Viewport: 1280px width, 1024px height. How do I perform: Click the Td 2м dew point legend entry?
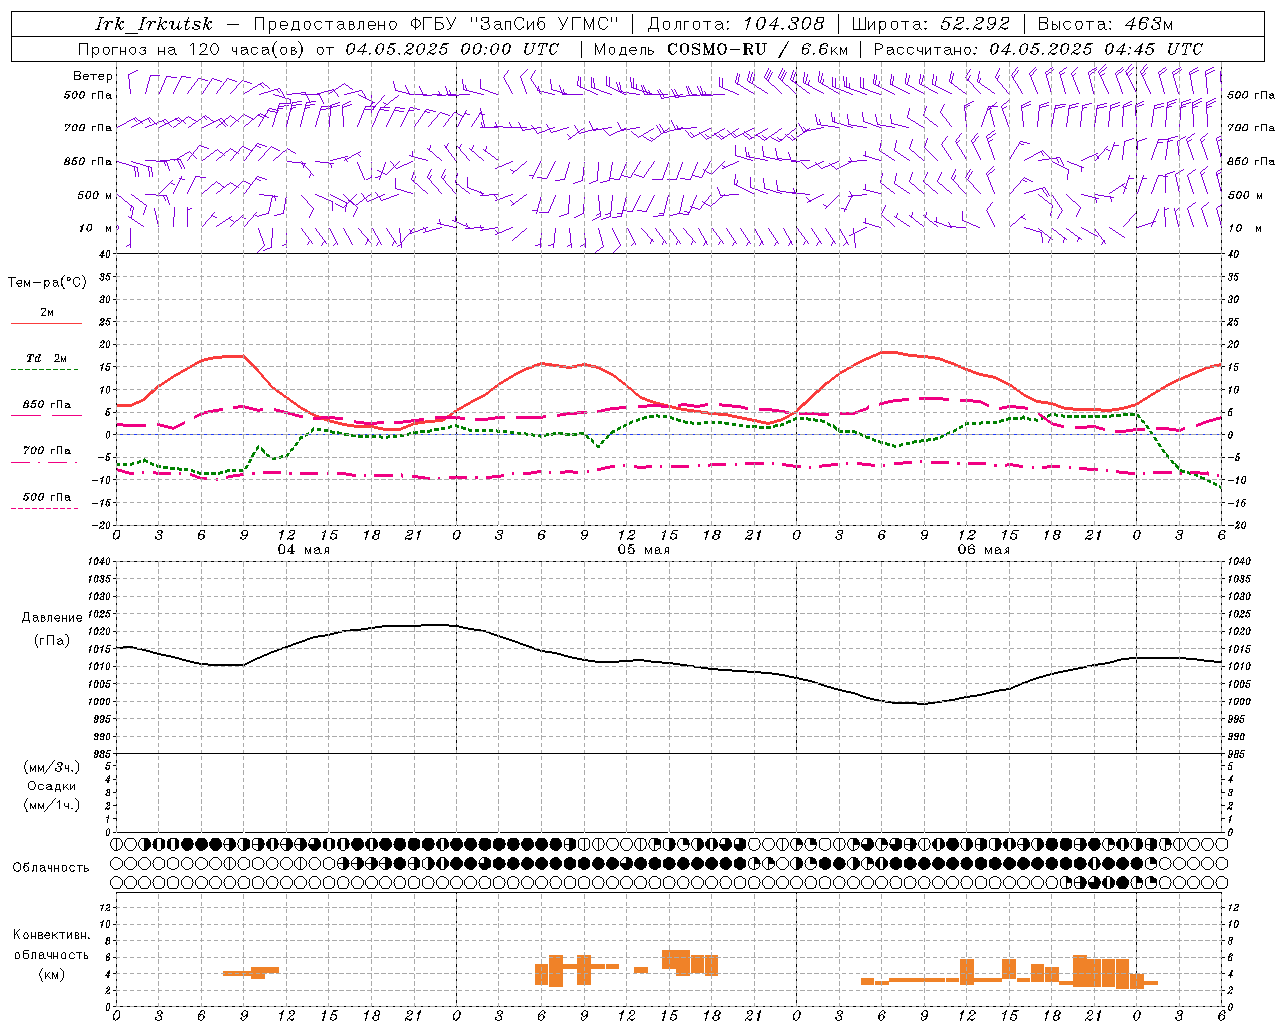click(x=47, y=358)
